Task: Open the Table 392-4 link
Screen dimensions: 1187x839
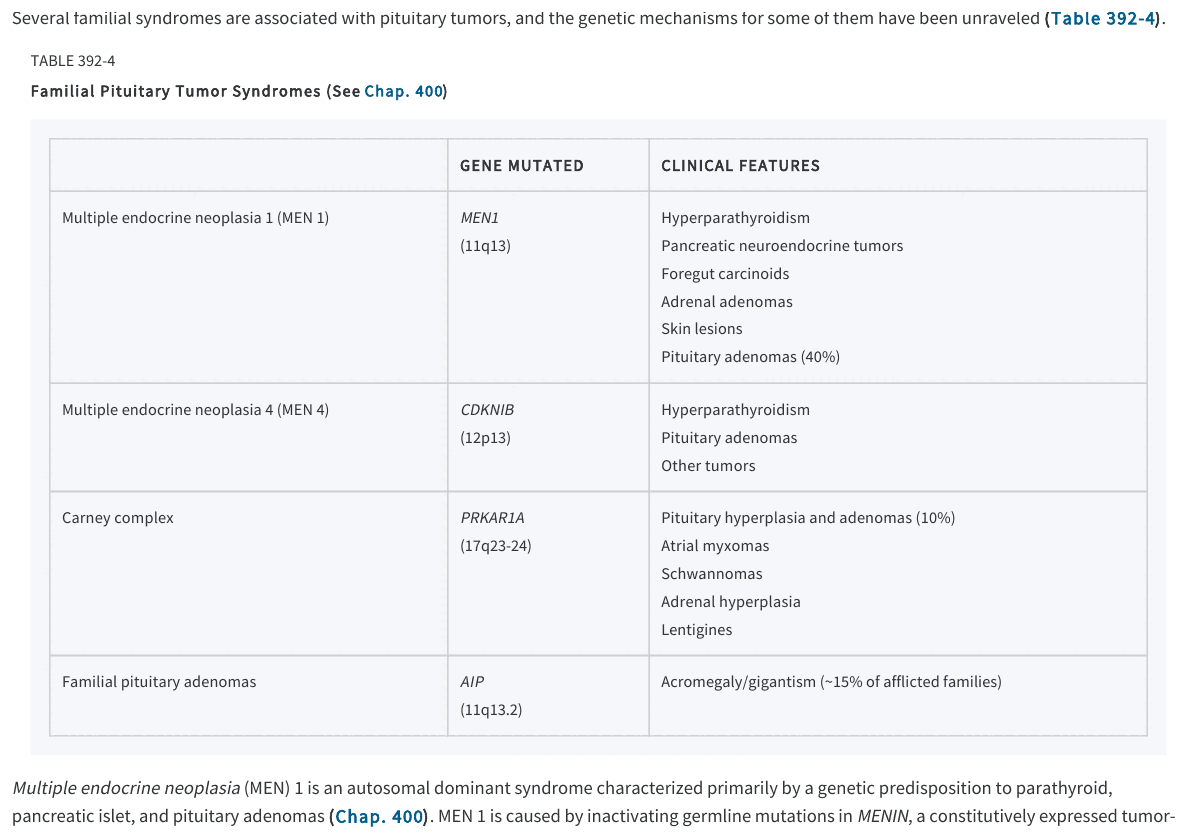Action: 1104,18
